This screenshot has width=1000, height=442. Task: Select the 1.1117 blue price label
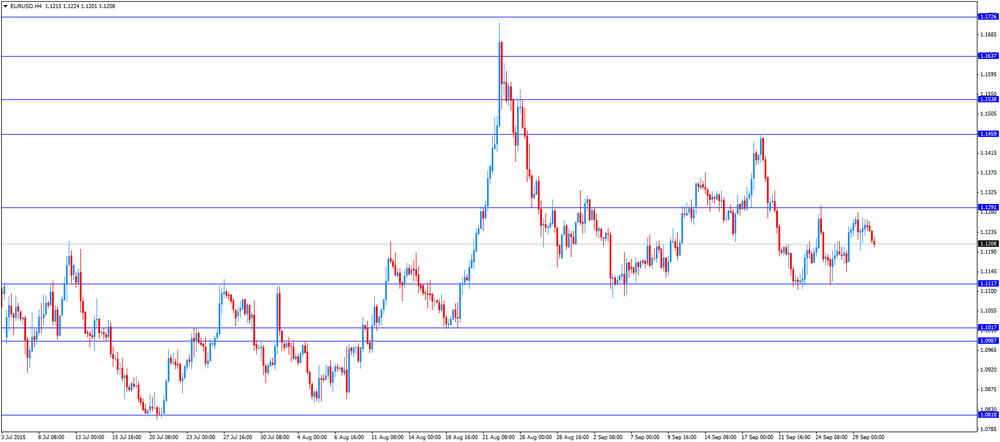coord(987,283)
